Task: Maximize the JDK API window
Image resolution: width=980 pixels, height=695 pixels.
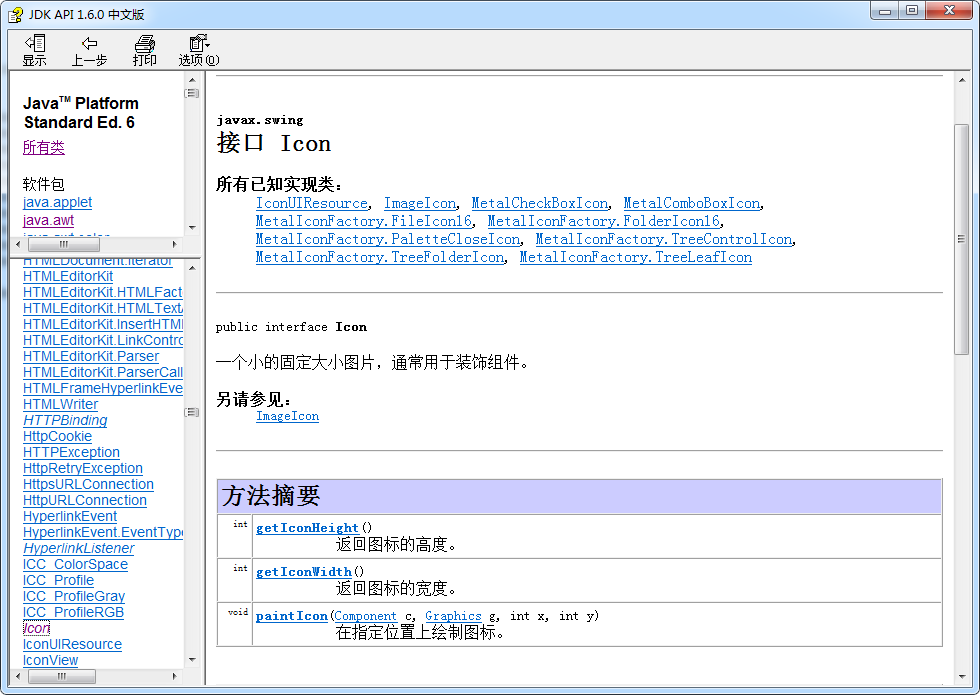Action: pos(912,11)
